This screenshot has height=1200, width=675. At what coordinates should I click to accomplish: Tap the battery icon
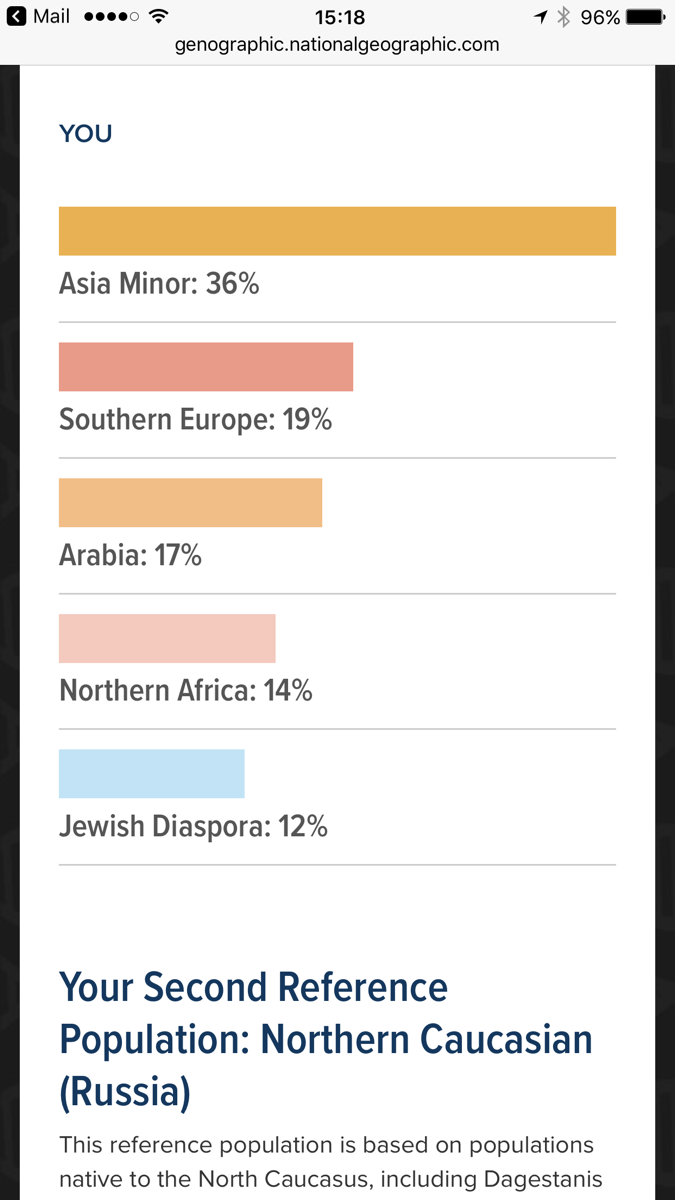click(x=646, y=17)
